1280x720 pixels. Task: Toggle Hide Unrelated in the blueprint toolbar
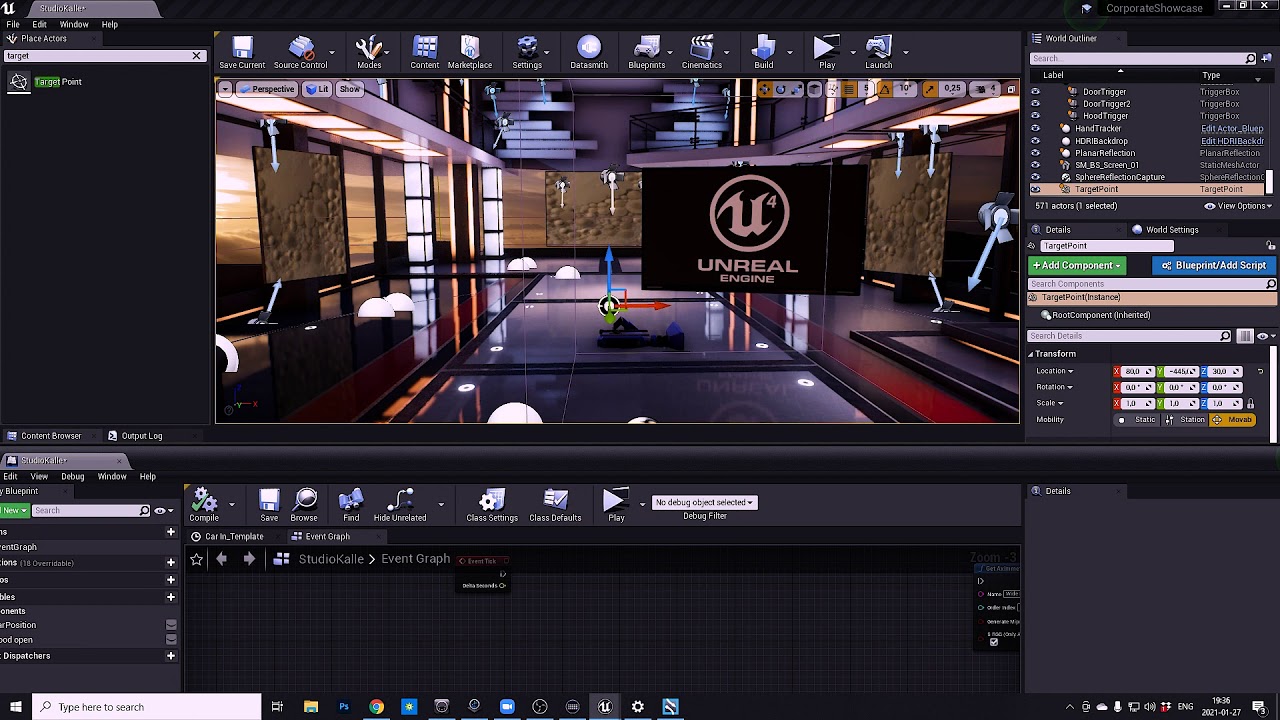pos(400,505)
